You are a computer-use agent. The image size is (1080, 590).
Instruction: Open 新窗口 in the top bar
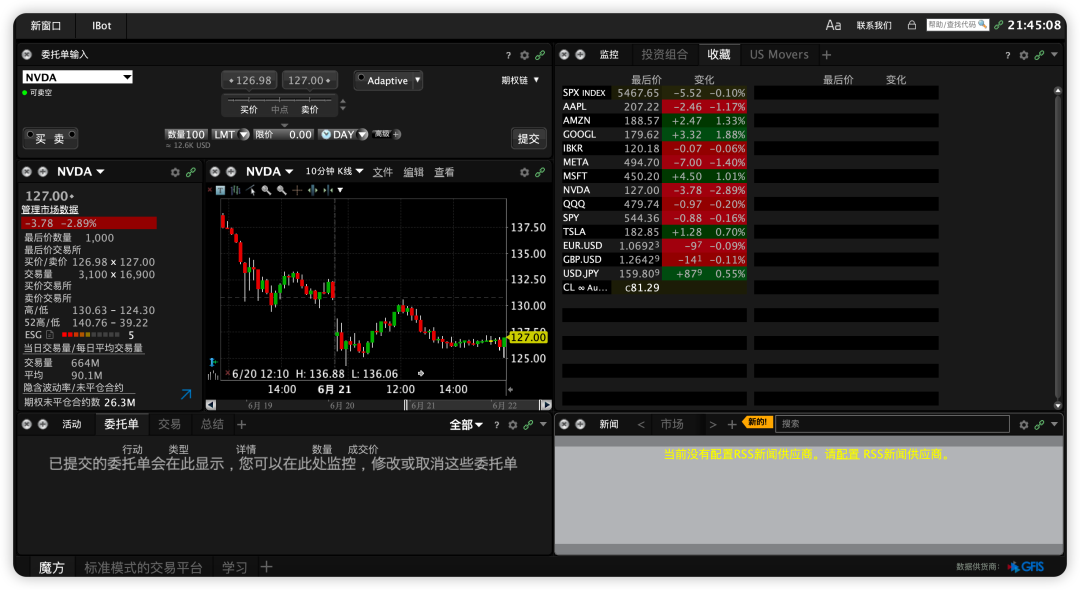pos(45,25)
